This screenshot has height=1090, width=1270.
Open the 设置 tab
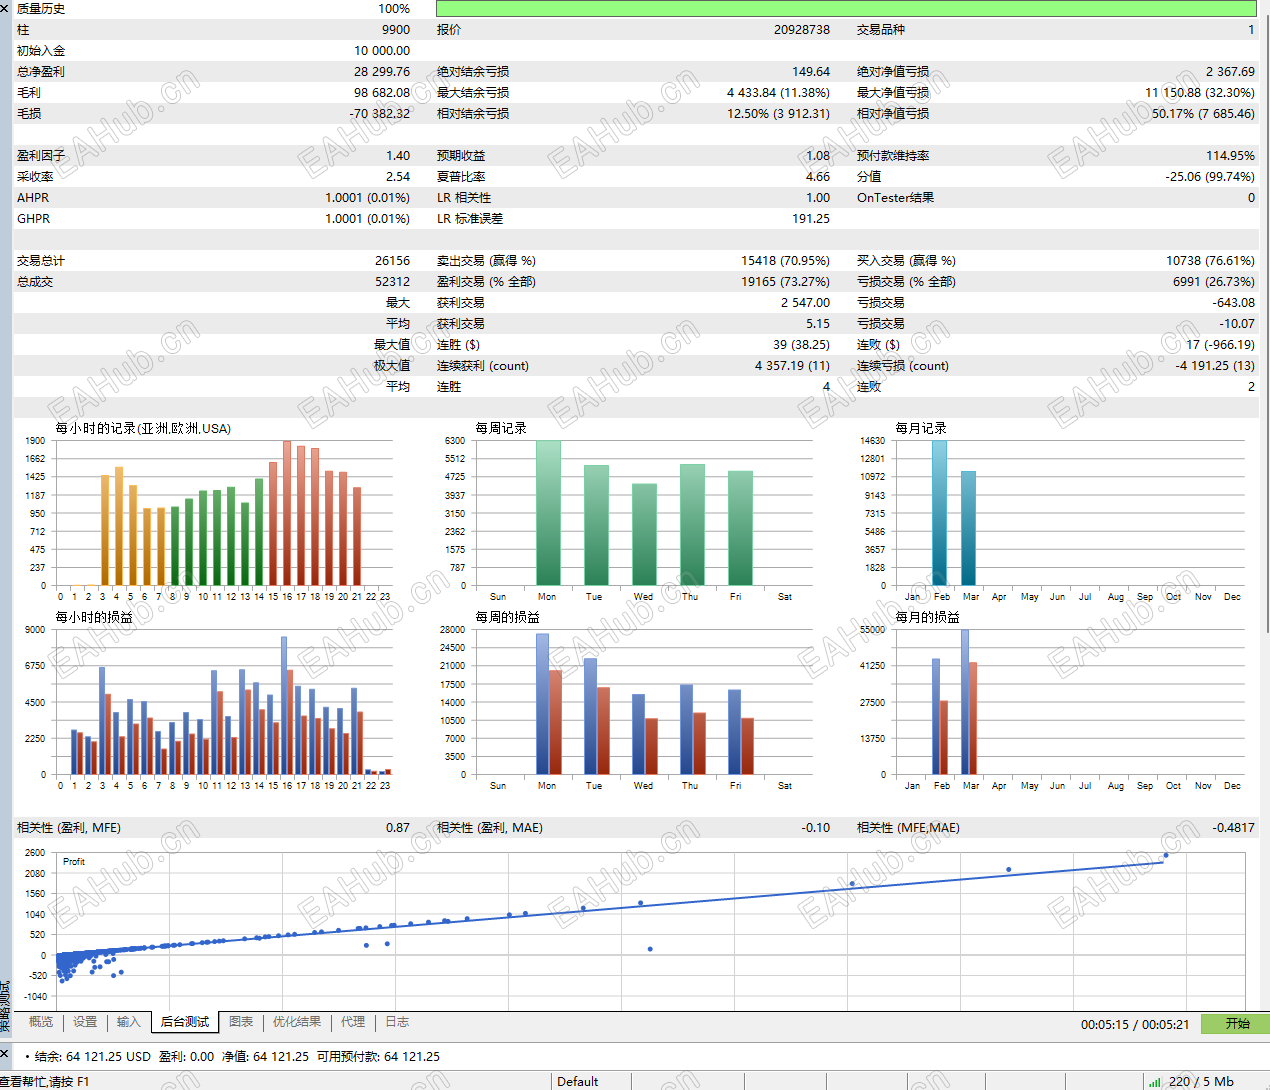click(85, 1022)
